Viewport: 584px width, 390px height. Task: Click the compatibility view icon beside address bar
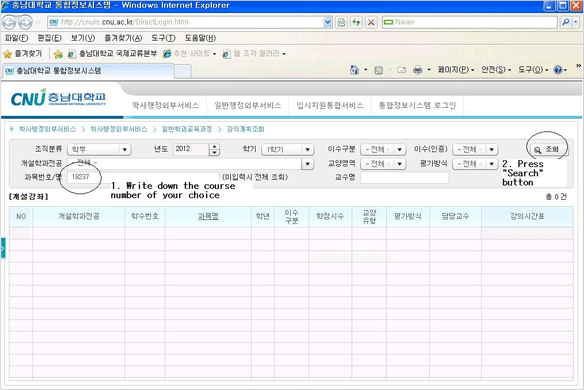coord(341,22)
